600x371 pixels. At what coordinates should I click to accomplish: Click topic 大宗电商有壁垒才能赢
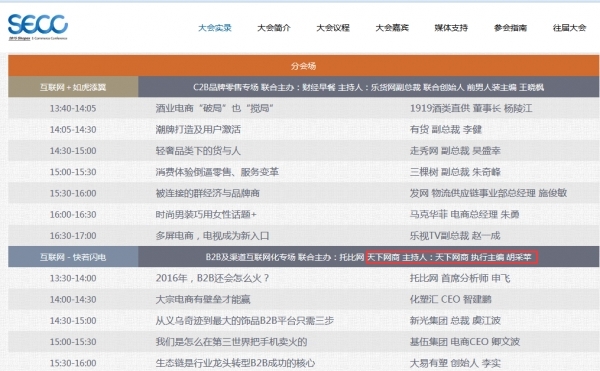tap(203, 299)
